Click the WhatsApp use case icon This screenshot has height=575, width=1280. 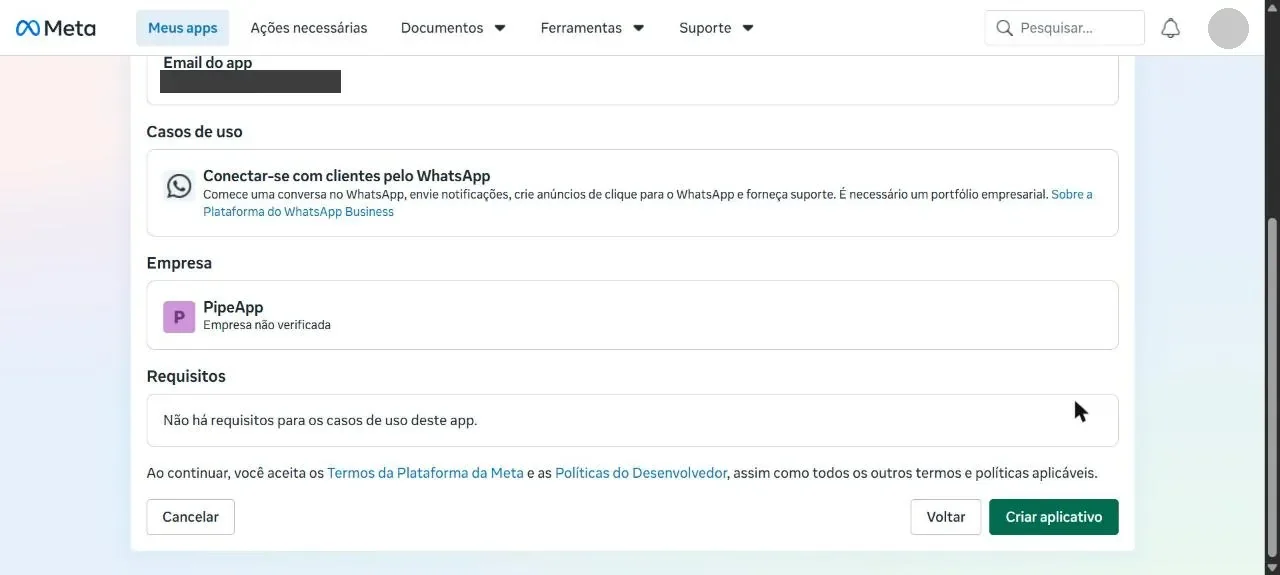click(179, 185)
